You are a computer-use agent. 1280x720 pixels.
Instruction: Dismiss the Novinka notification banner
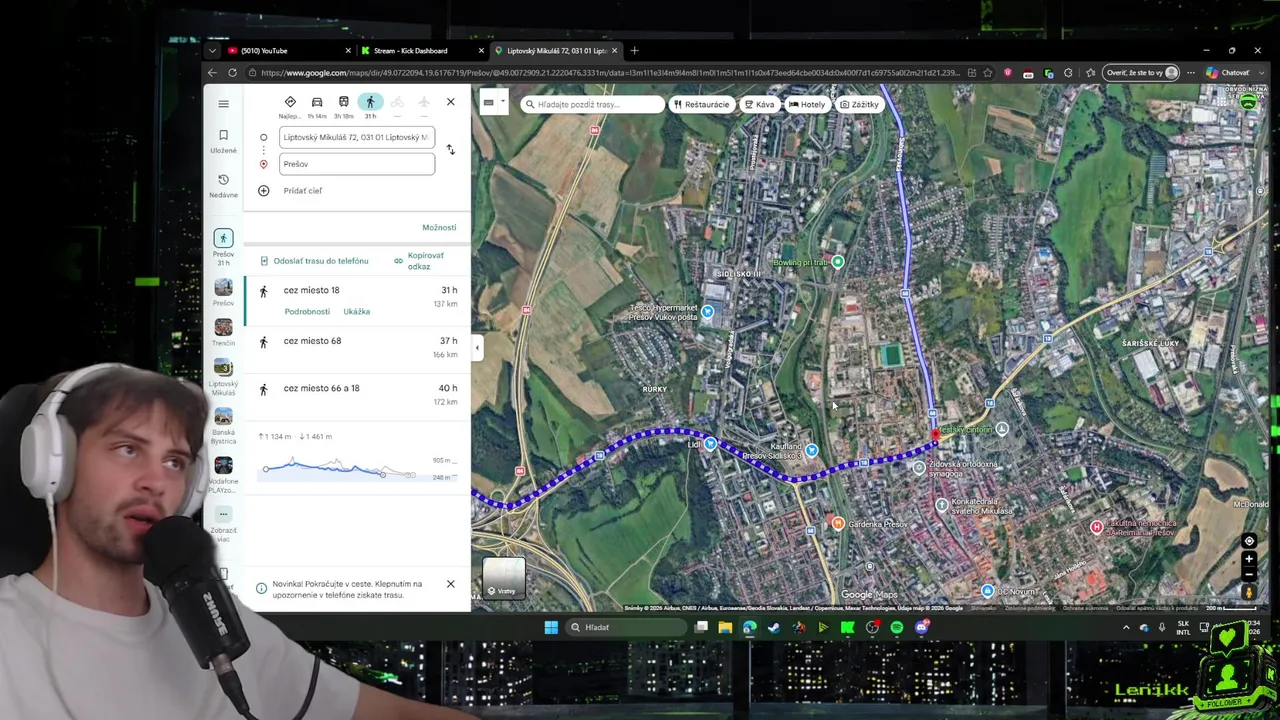click(x=450, y=584)
